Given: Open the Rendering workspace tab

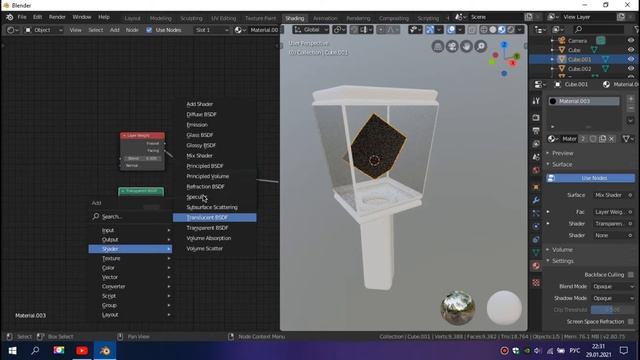Looking at the screenshot, I should (358, 18).
